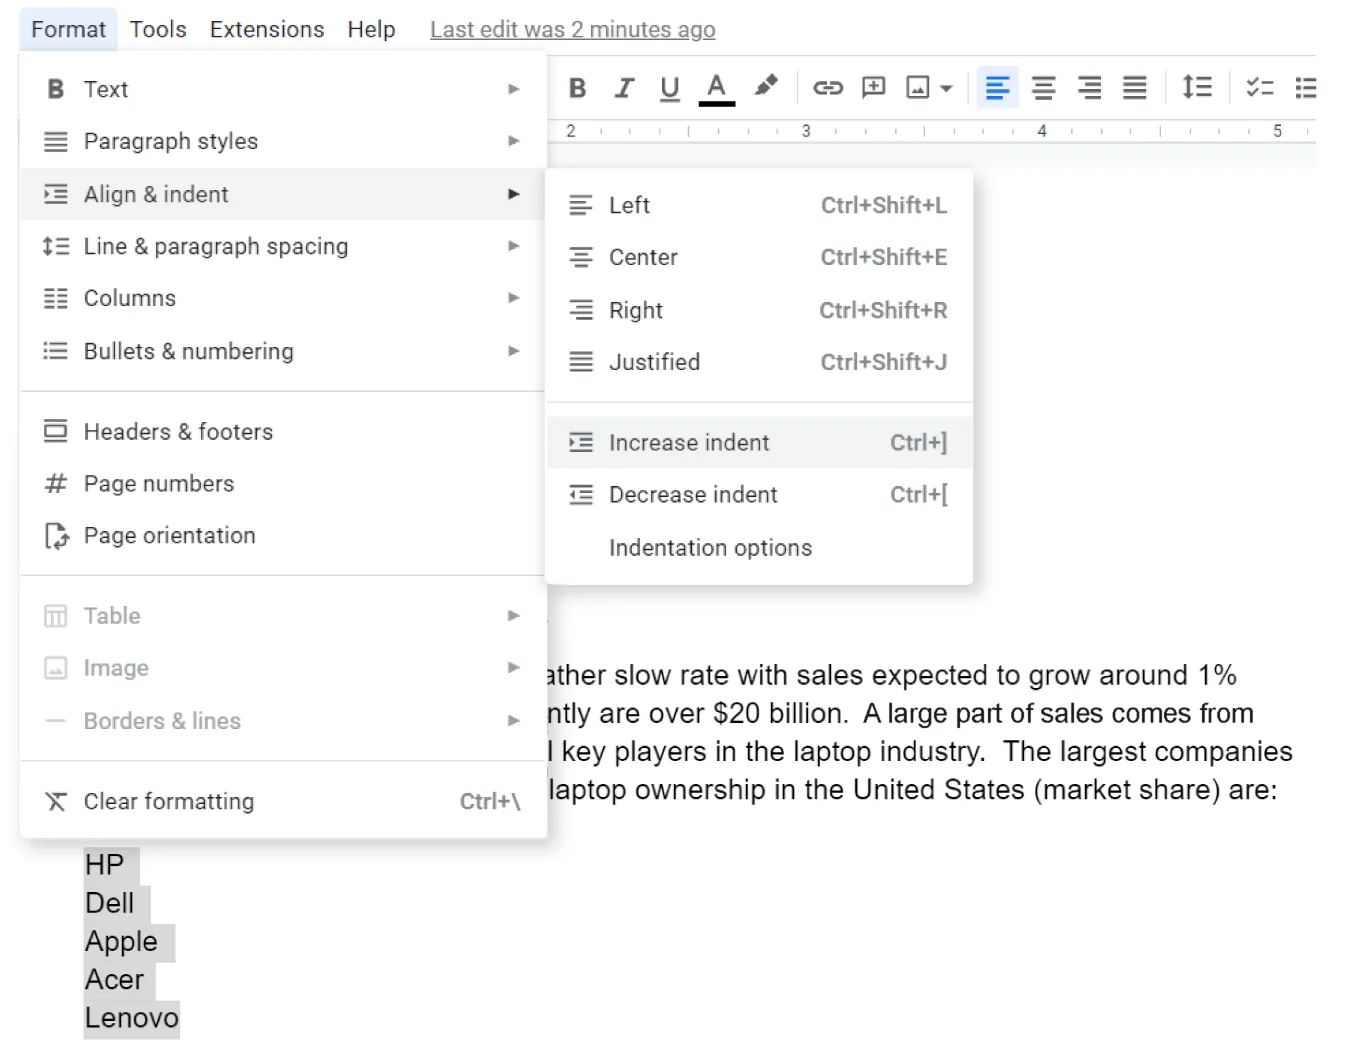
Task: Toggle bold formatting in the toolbar
Action: (x=576, y=87)
